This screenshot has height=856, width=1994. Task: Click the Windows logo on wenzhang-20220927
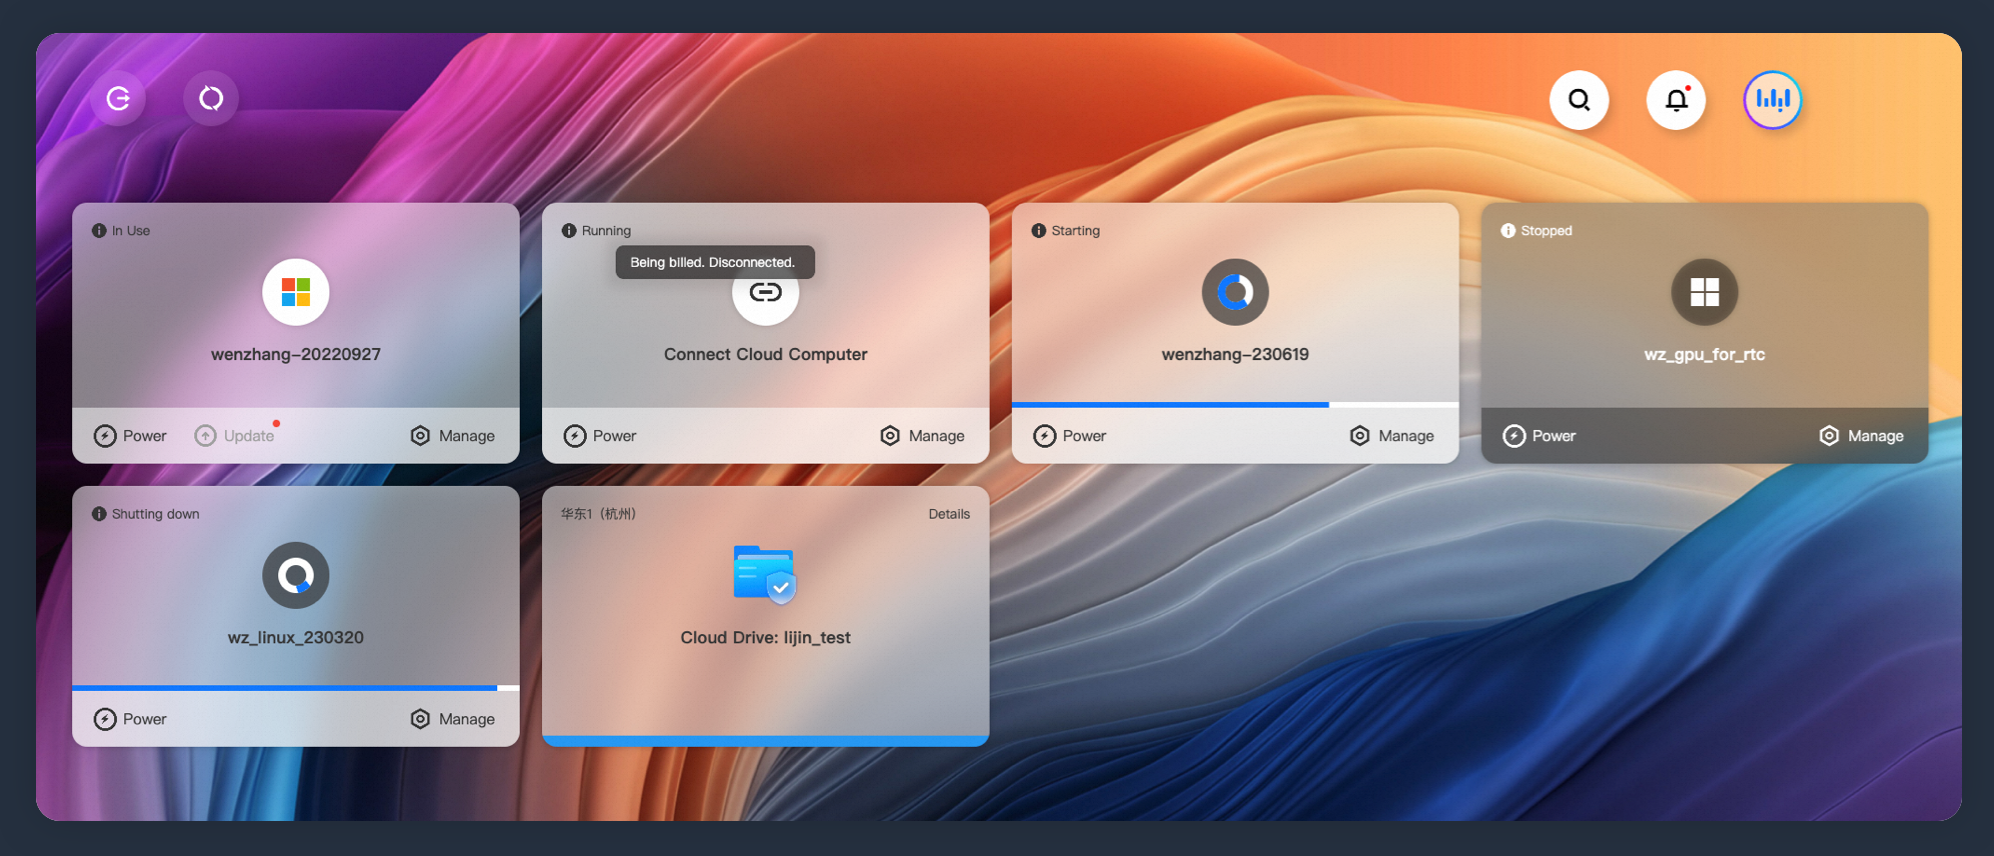click(x=296, y=292)
